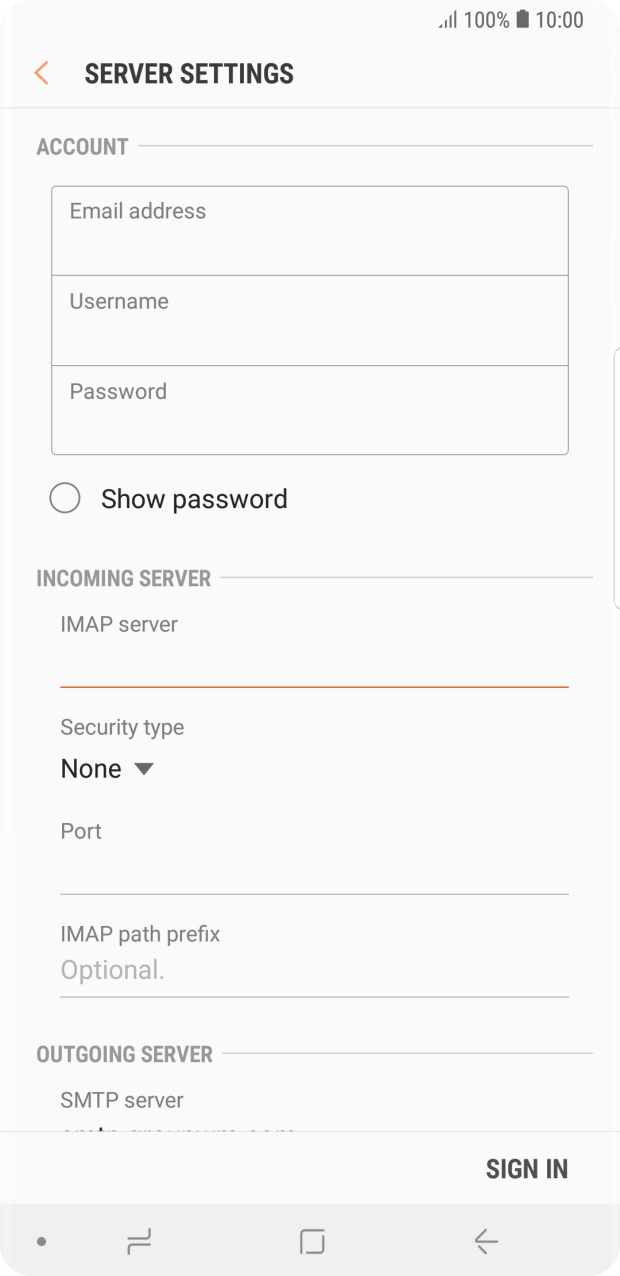Tap the Back navigation key
Image resolution: width=620 pixels, height=1276 pixels.
pyautogui.click(x=484, y=1242)
